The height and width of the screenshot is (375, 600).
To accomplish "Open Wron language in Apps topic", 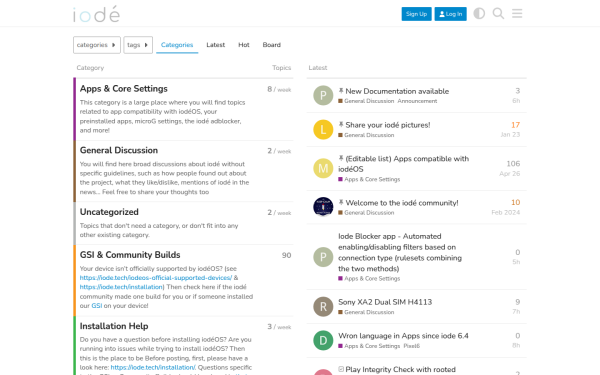I will 403,336.
